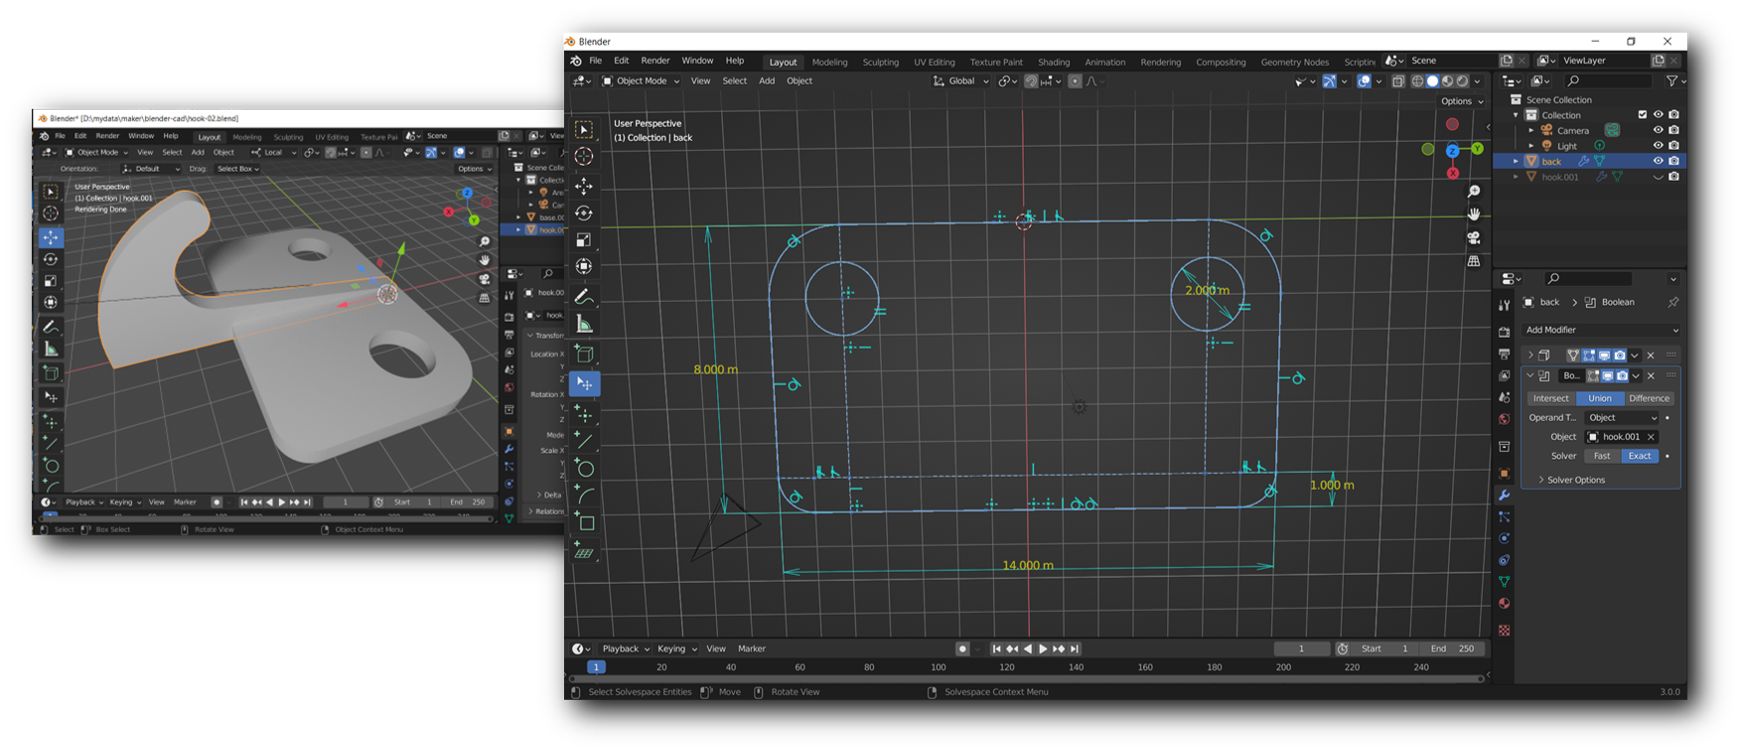Viewport: 1739px width, 752px height.
Task: Select the Annotate pencil tool
Action: (x=584, y=297)
